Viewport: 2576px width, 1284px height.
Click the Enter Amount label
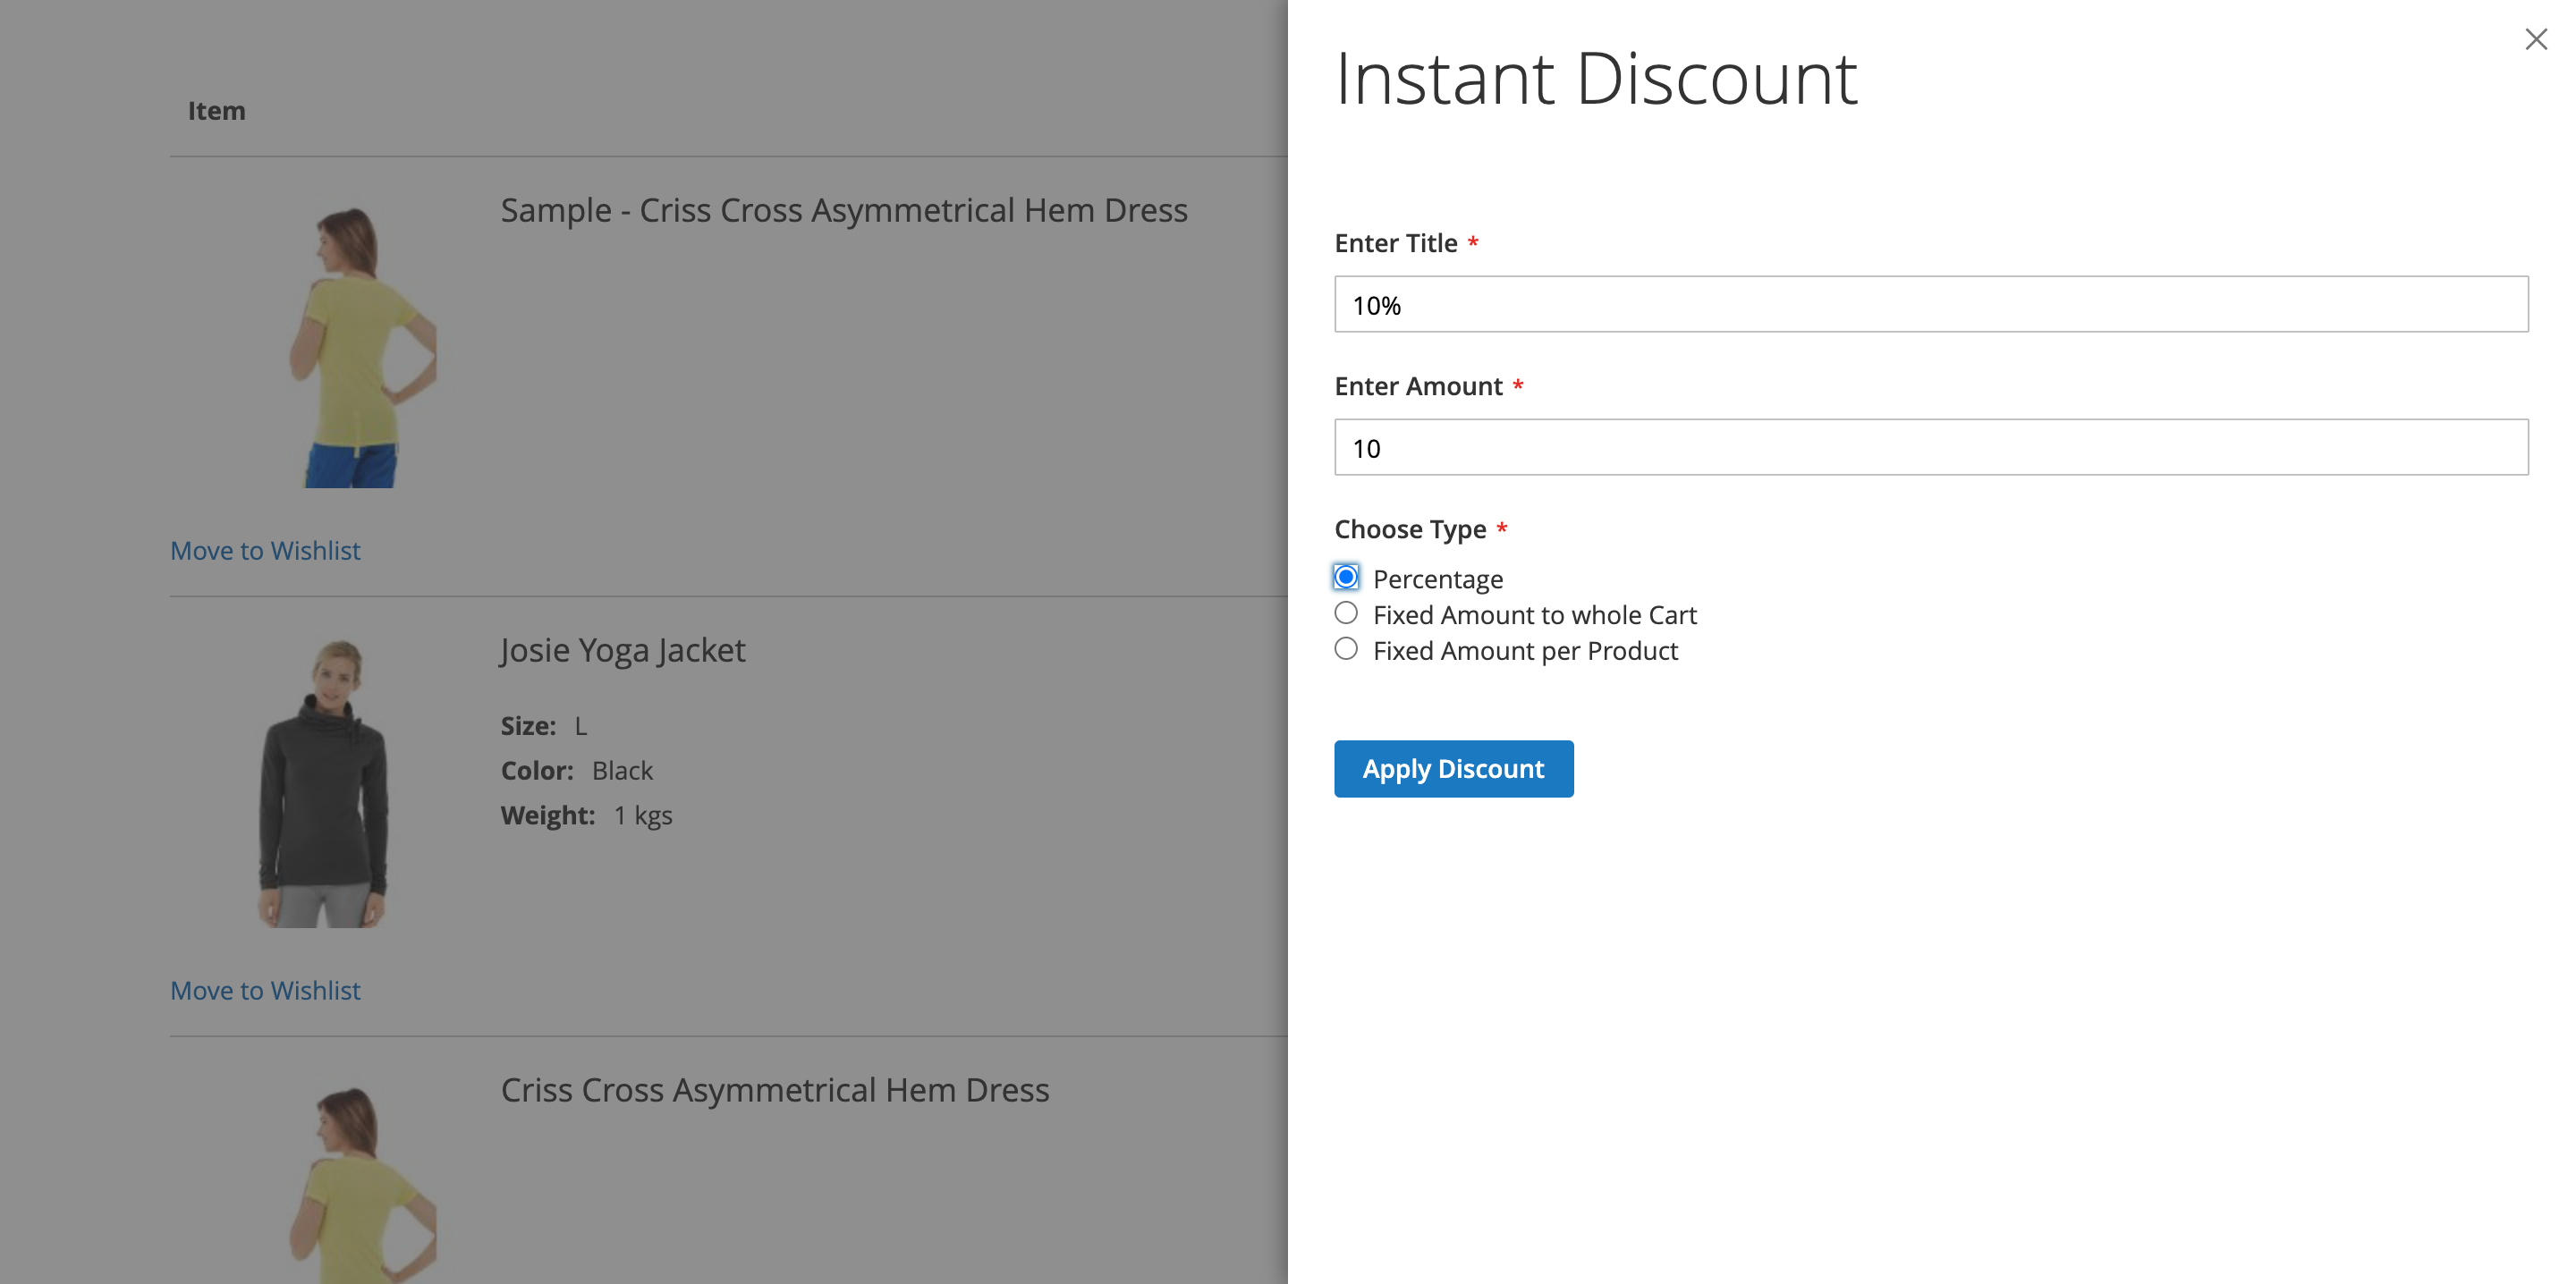1418,386
